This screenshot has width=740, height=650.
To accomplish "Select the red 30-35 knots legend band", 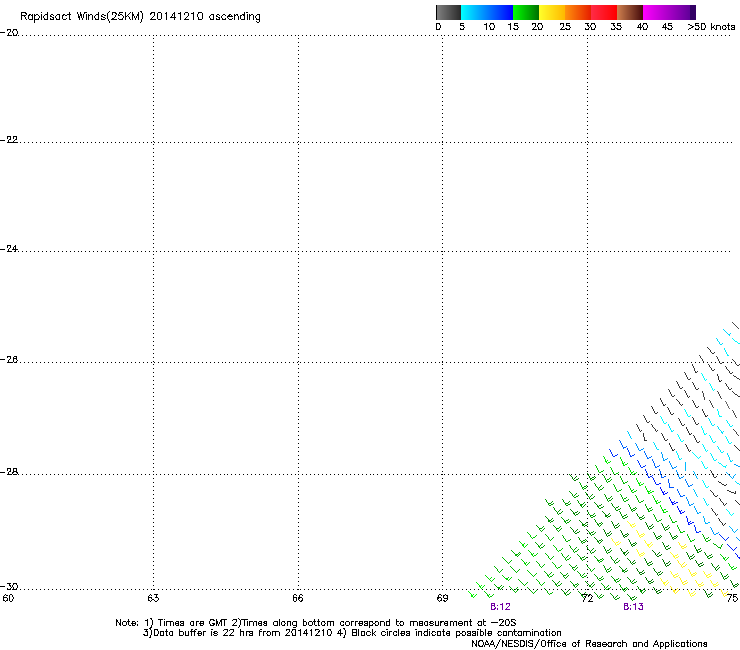I will (x=604, y=12).
